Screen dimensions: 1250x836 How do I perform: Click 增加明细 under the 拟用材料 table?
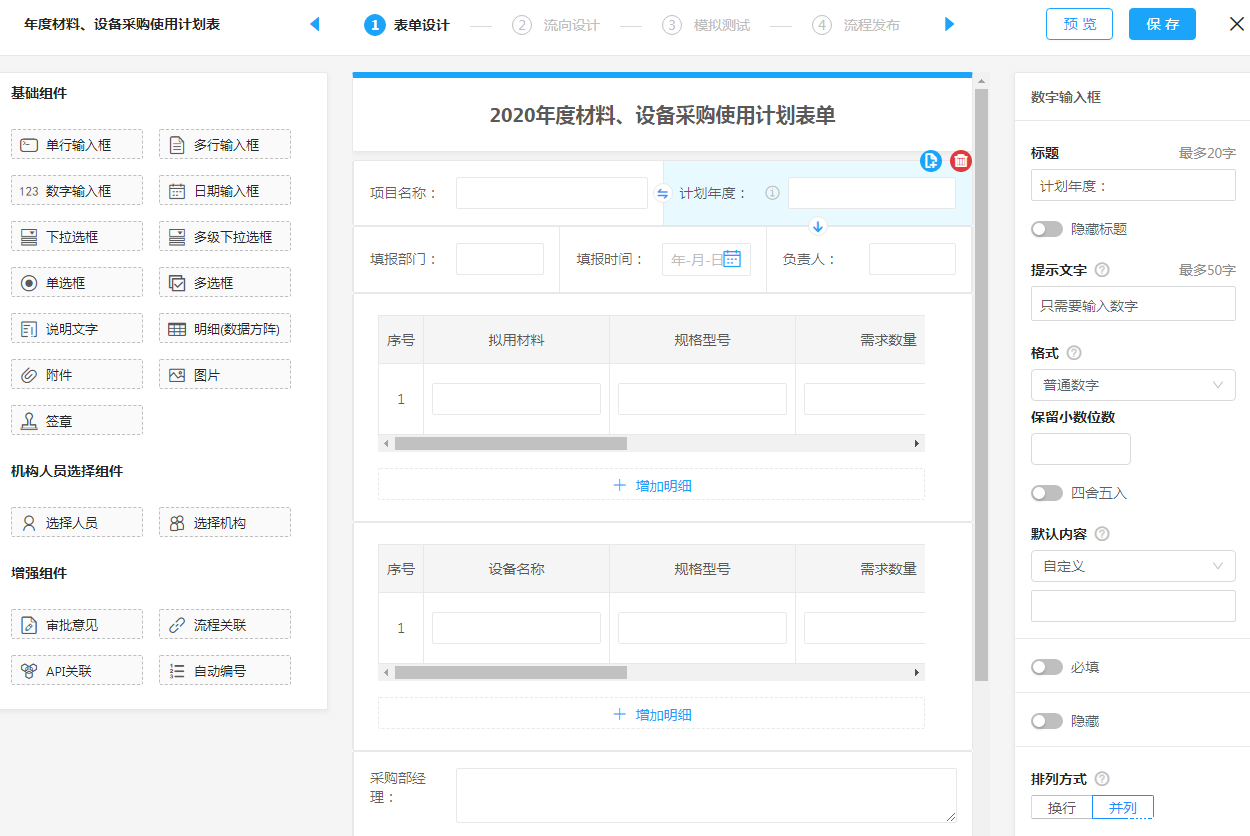pyautogui.click(x=651, y=485)
